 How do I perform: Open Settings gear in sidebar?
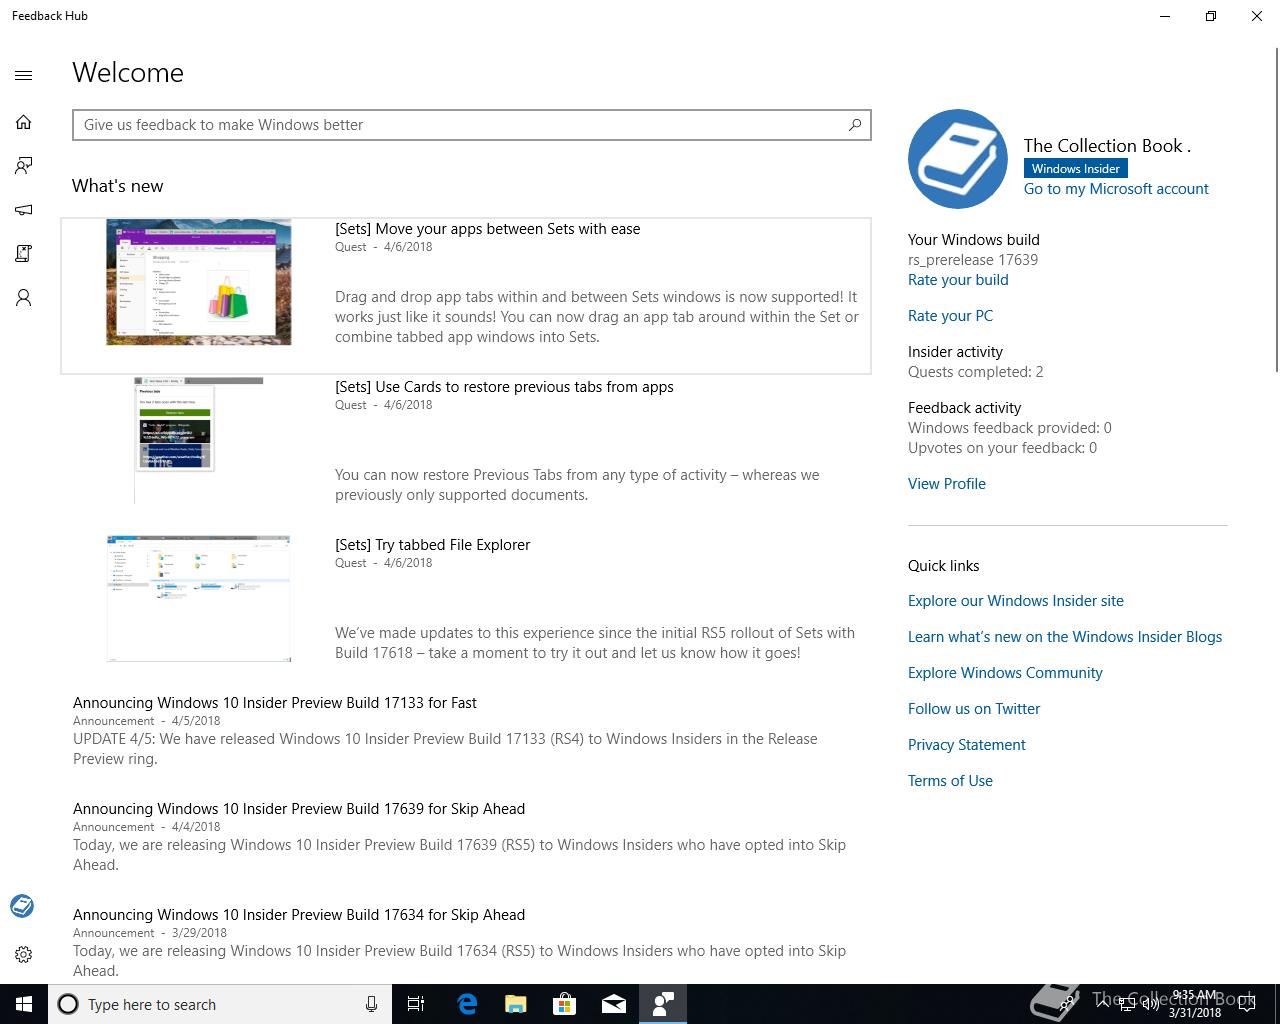point(24,955)
